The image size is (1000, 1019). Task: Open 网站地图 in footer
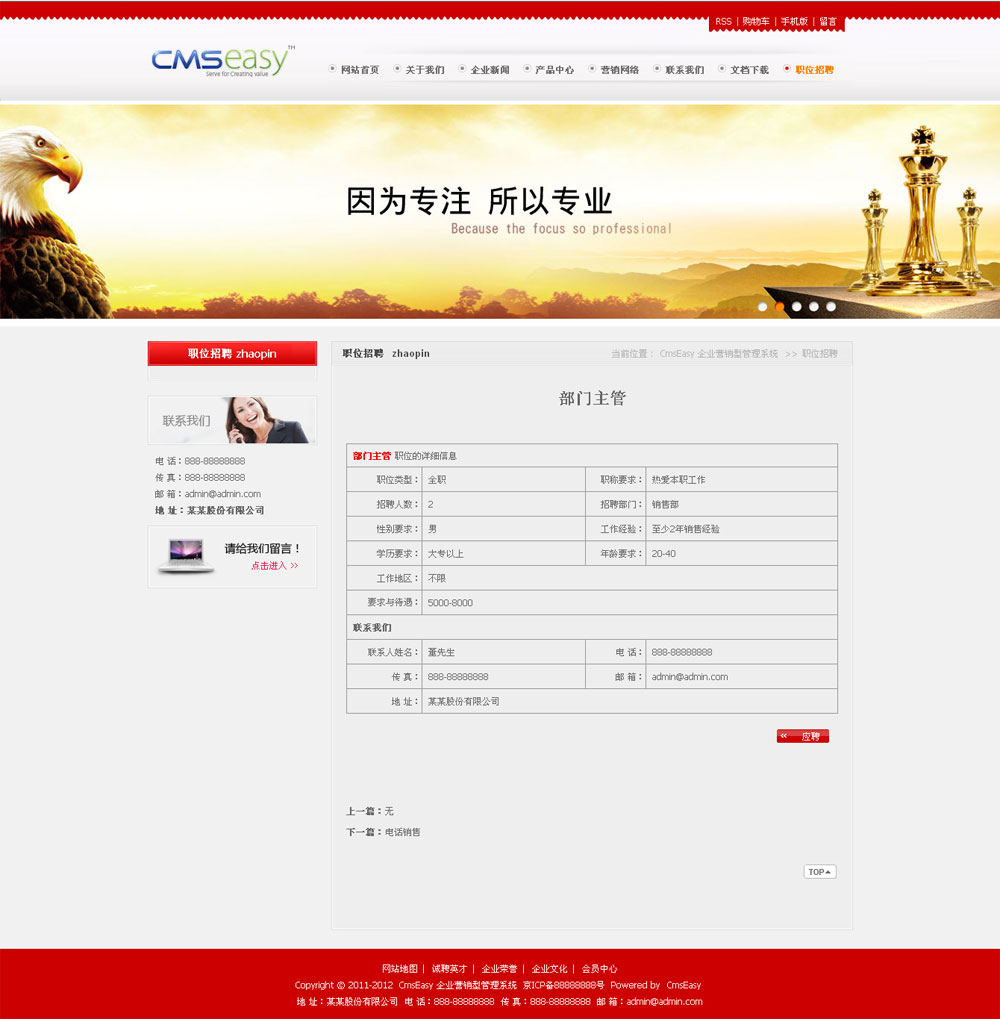point(399,969)
